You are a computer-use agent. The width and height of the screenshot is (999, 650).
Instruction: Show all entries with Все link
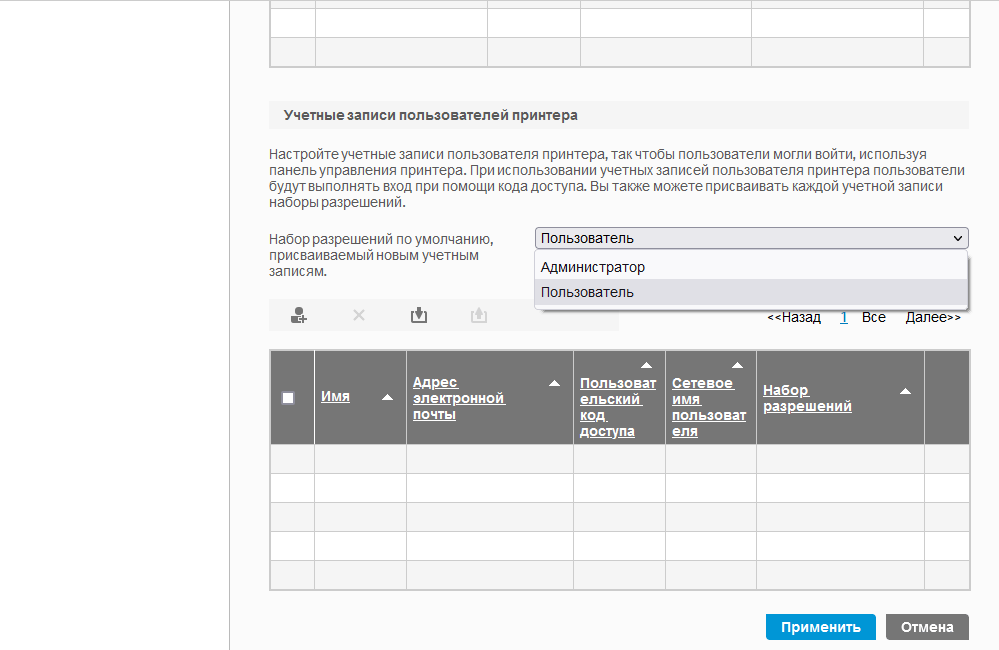click(x=874, y=317)
